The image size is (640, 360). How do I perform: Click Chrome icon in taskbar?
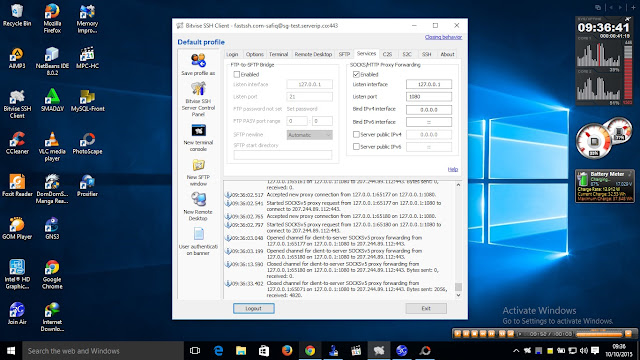coord(310,351)
